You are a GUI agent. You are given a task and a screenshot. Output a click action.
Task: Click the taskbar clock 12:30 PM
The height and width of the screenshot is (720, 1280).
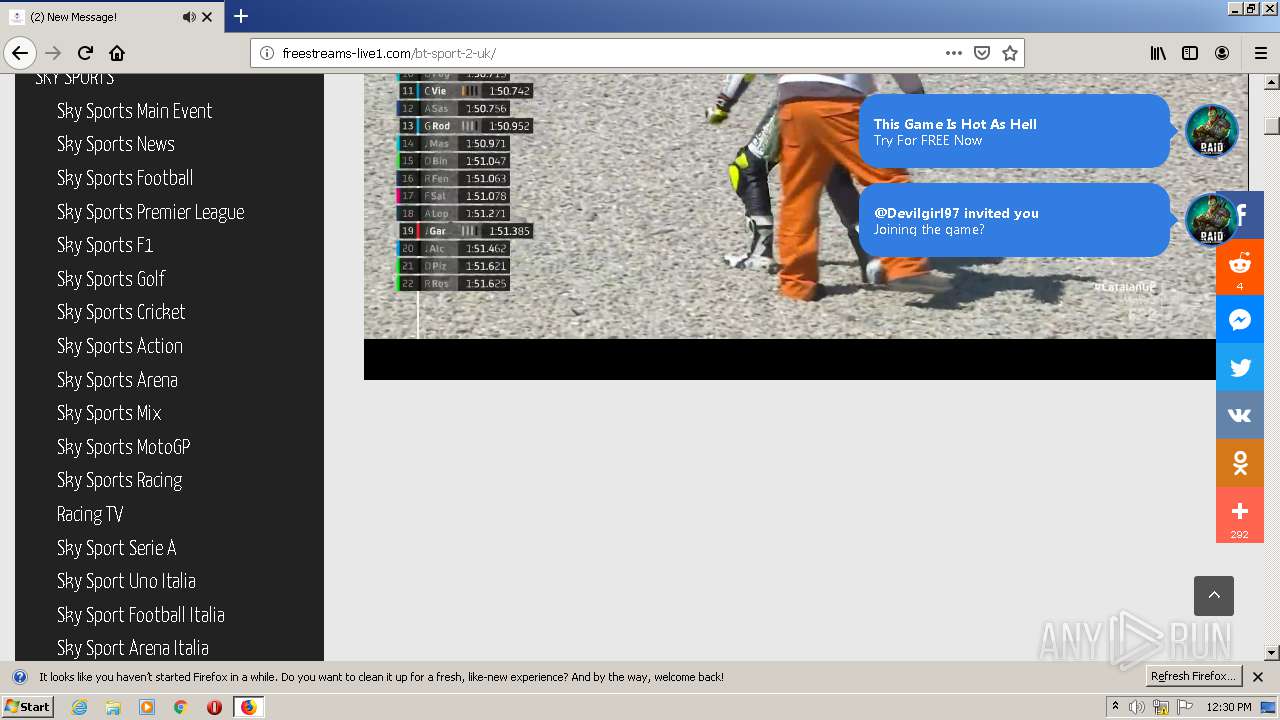pyautogui.click(x=1229, y=707)
